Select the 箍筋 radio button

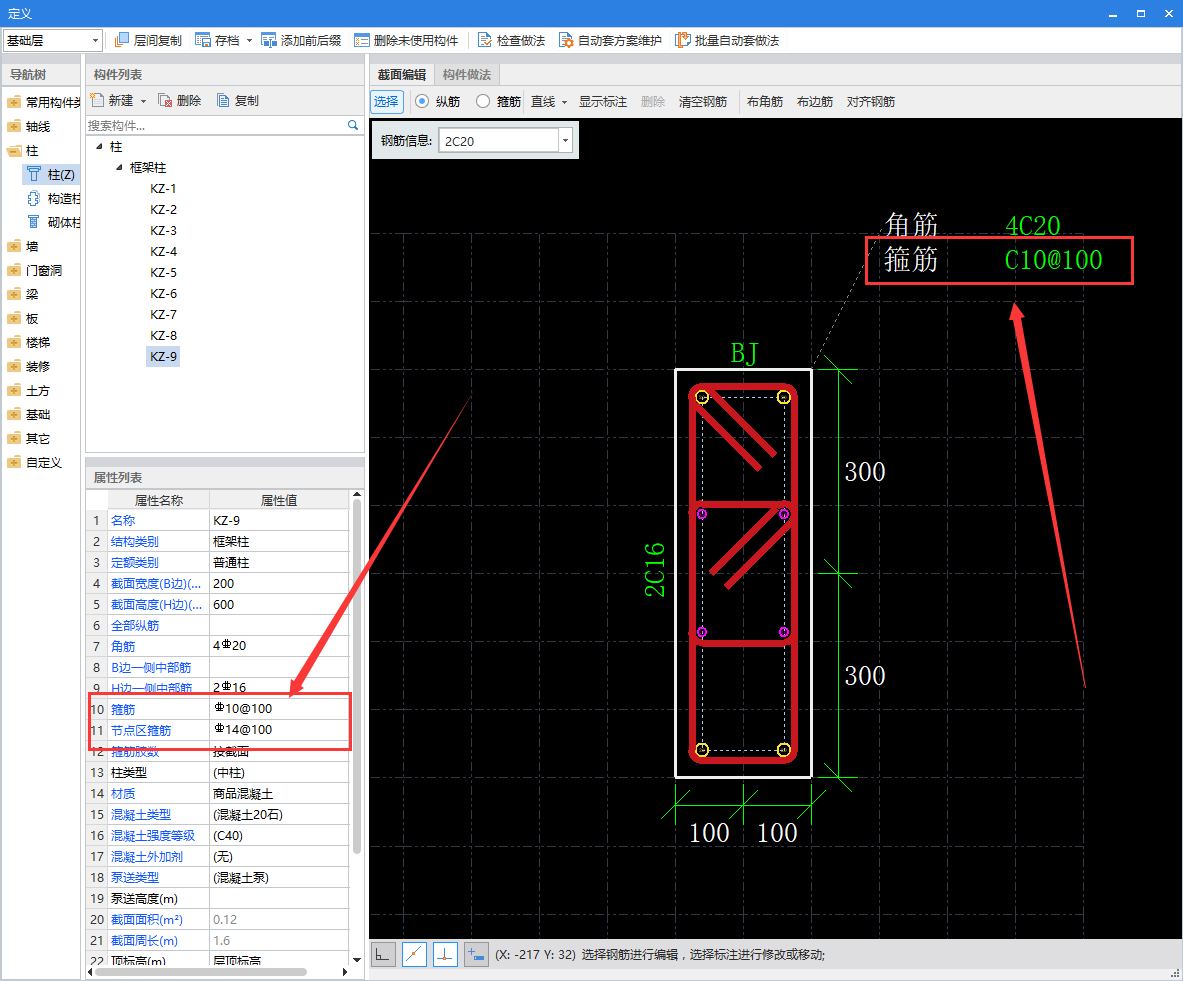(483, 101)
